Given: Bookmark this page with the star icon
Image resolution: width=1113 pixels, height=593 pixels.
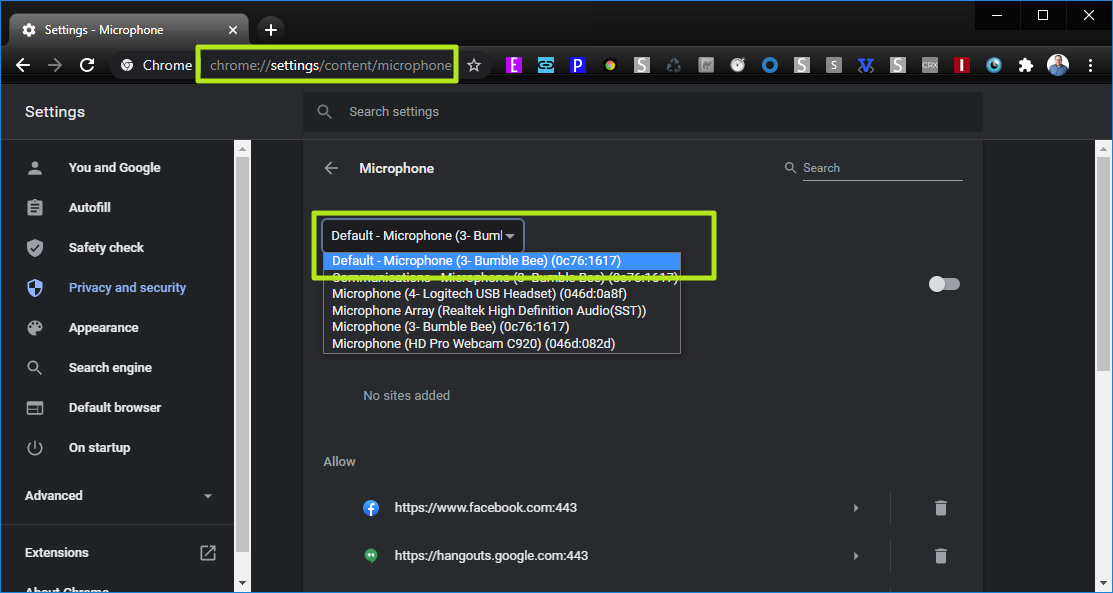Looking at the screenshot, I should (x=474, y=65).
